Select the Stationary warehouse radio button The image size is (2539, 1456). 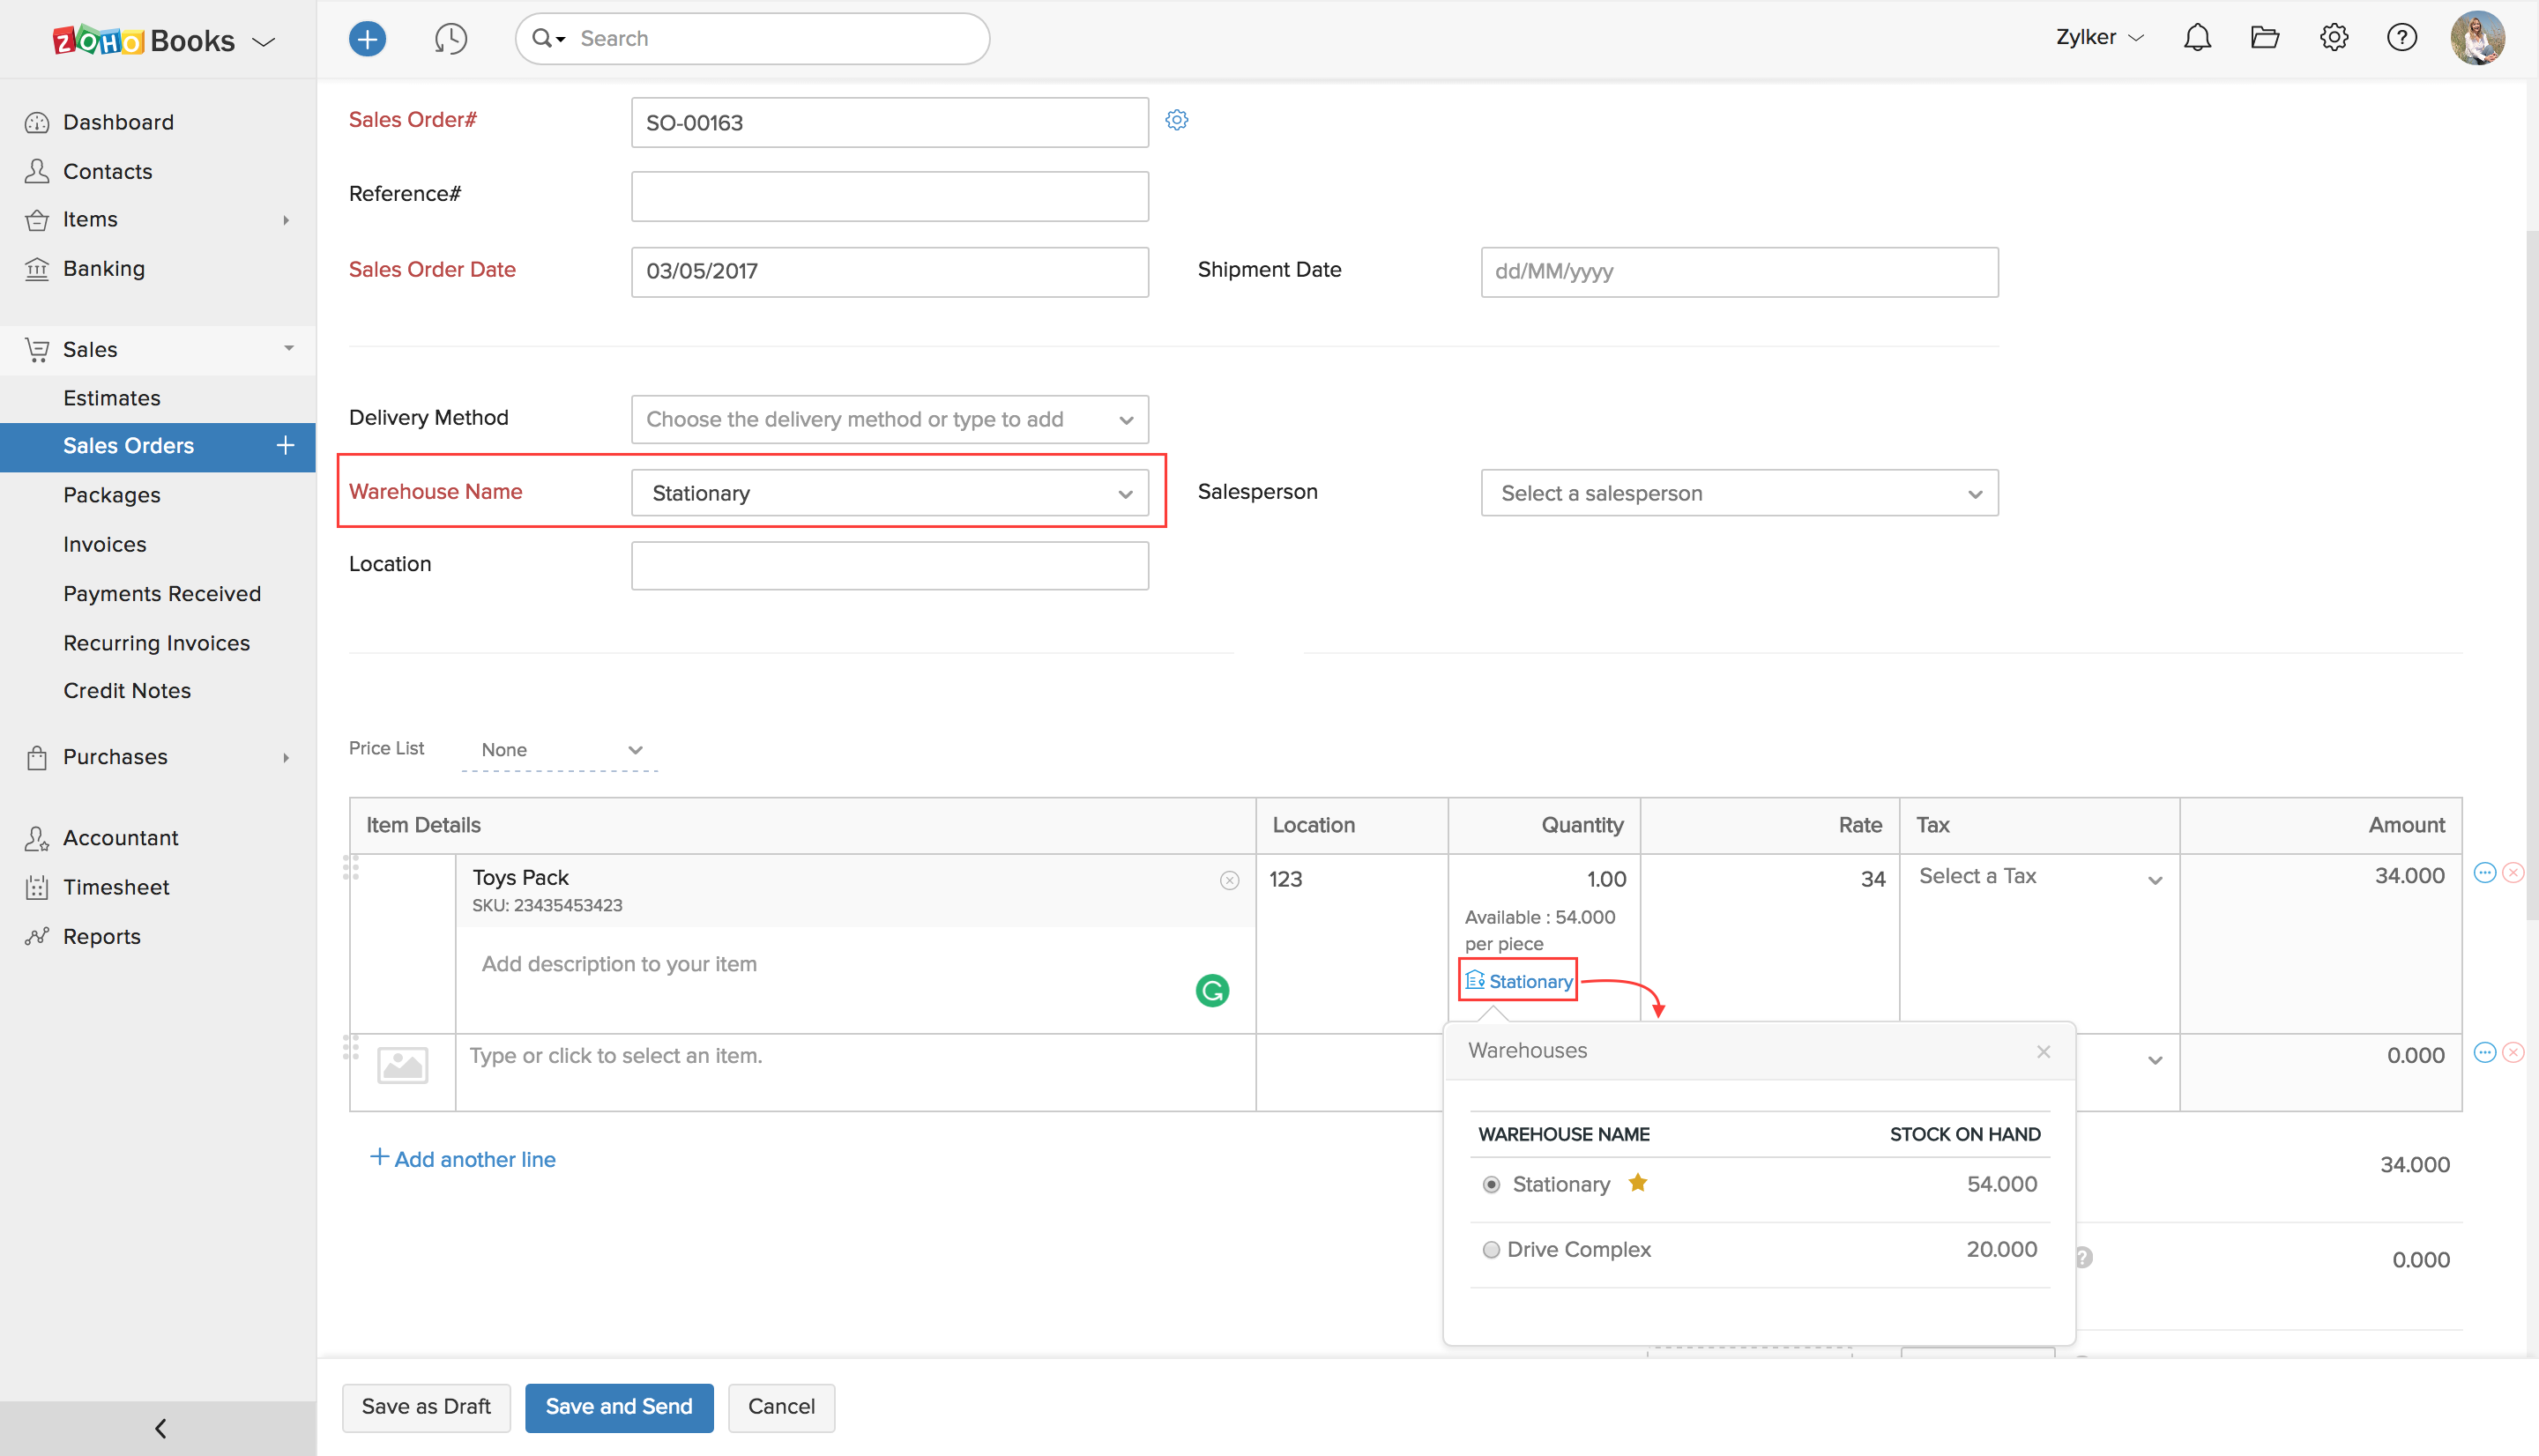point(1491,1185)
